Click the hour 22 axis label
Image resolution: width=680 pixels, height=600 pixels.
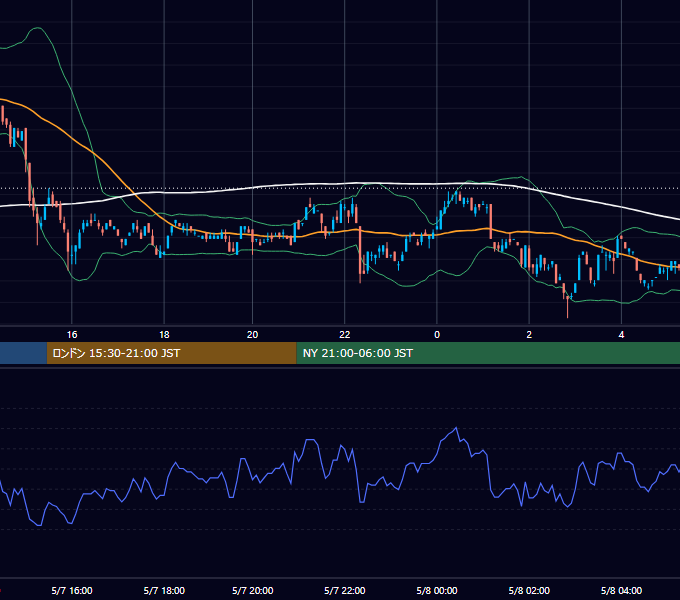pyautogui.click(x=345, y=335)
